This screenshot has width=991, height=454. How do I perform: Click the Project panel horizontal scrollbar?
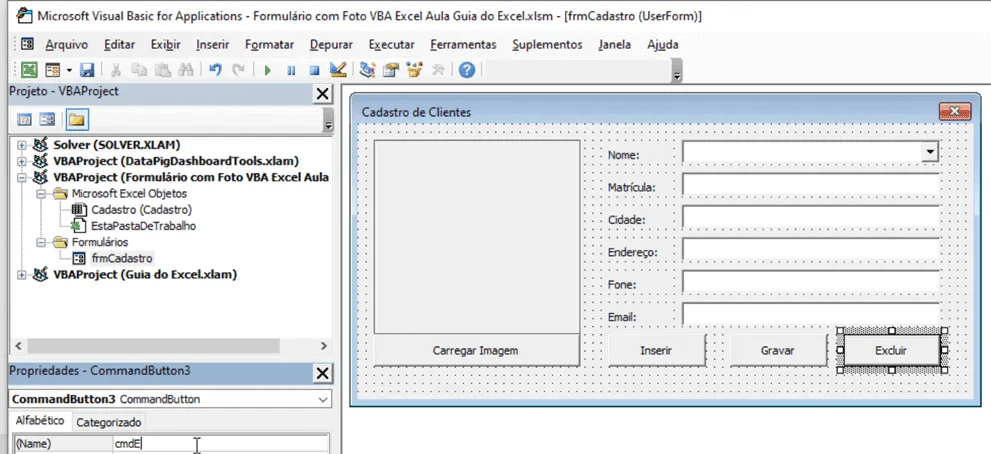point(171,346)
